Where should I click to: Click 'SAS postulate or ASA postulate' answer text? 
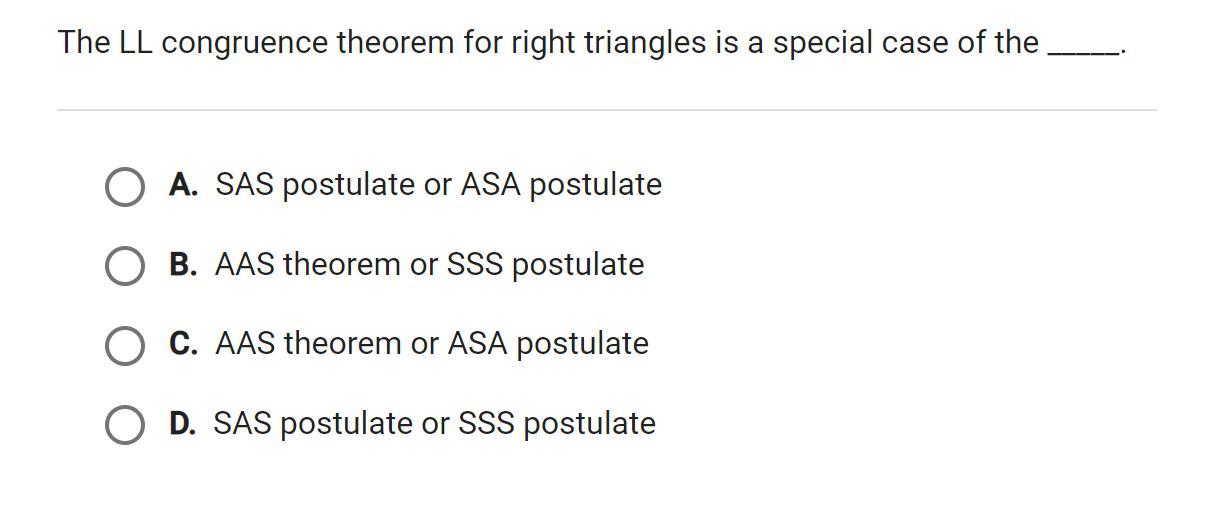pos(438,185)
